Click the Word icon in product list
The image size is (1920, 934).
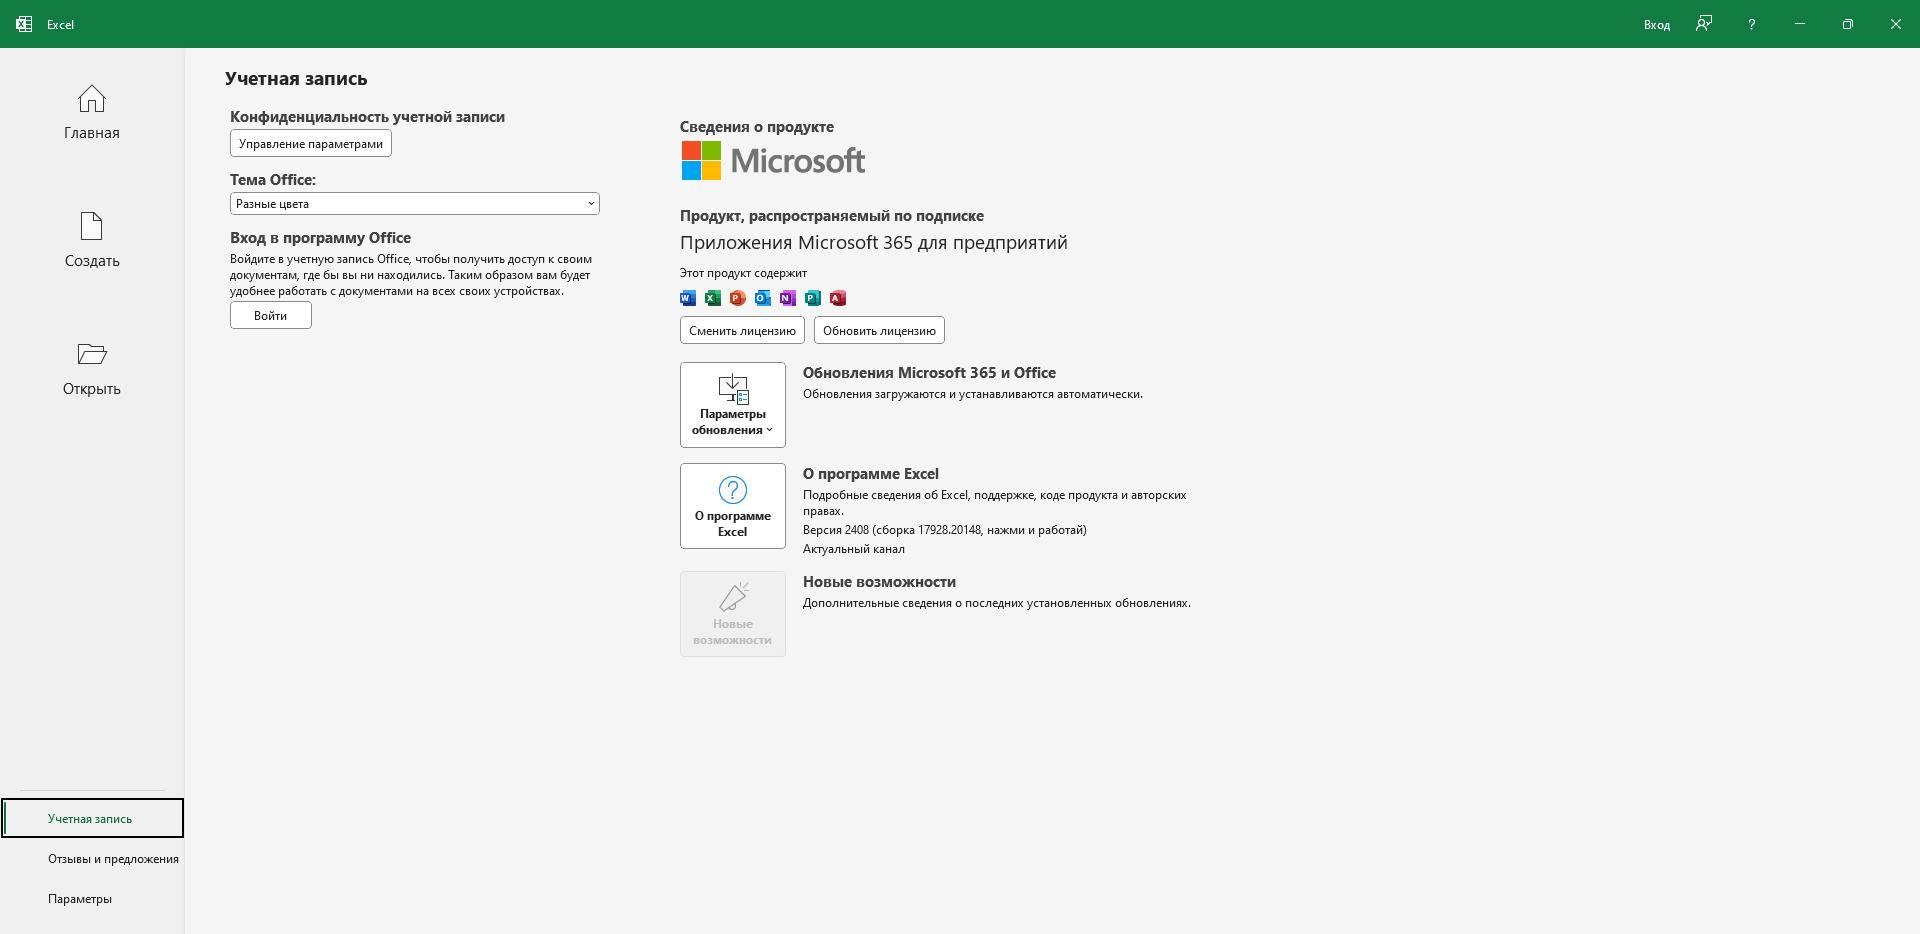(x=688, y=298)
